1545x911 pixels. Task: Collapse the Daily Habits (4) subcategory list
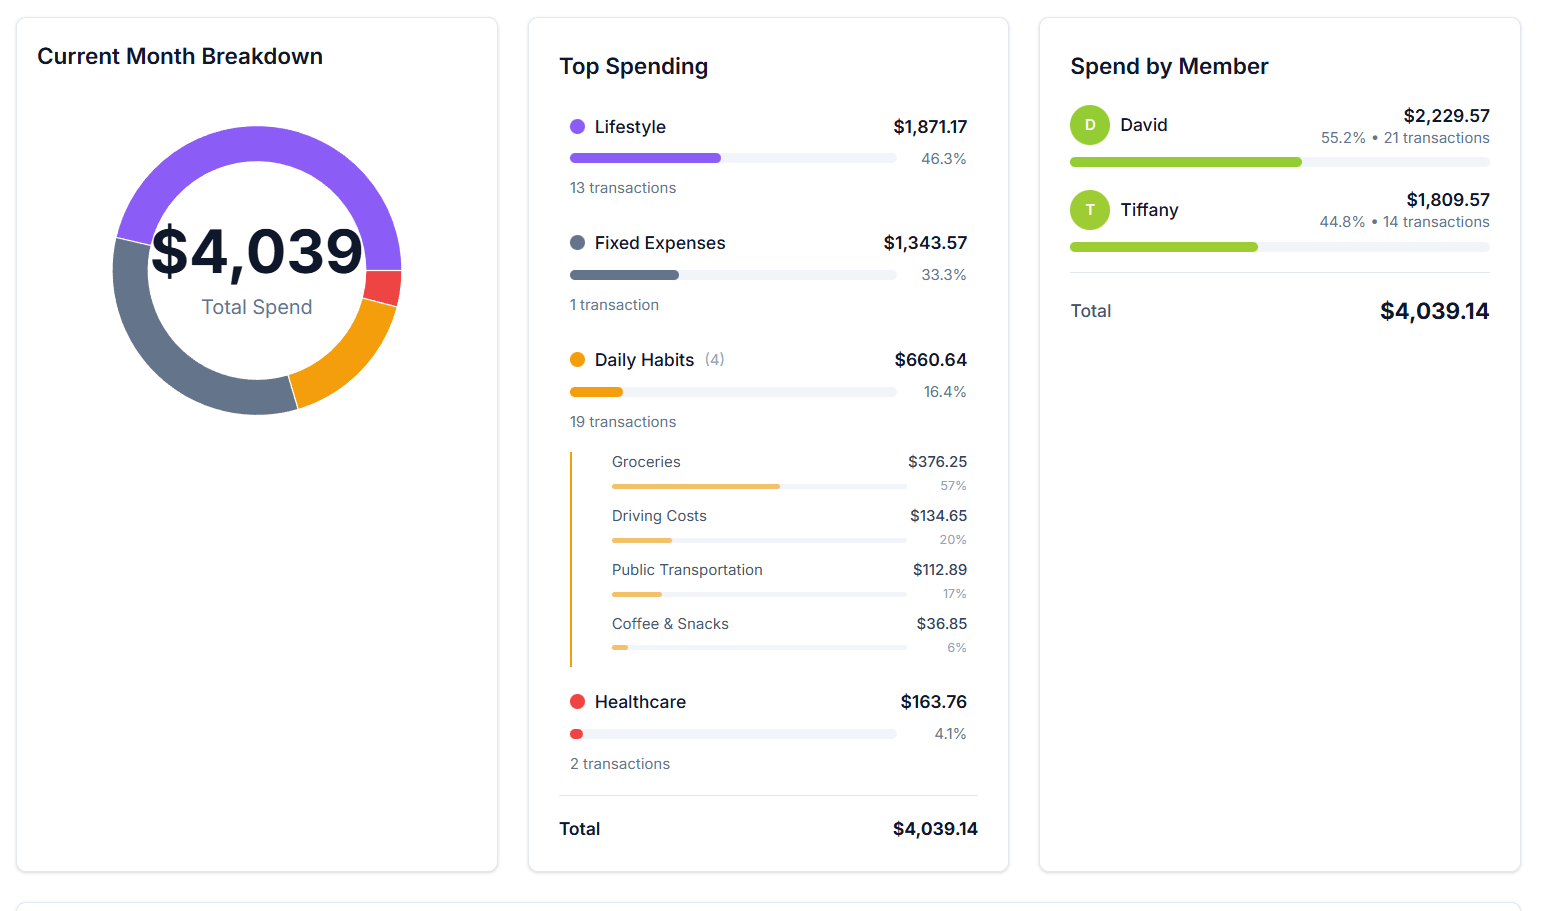pos(714,359)
